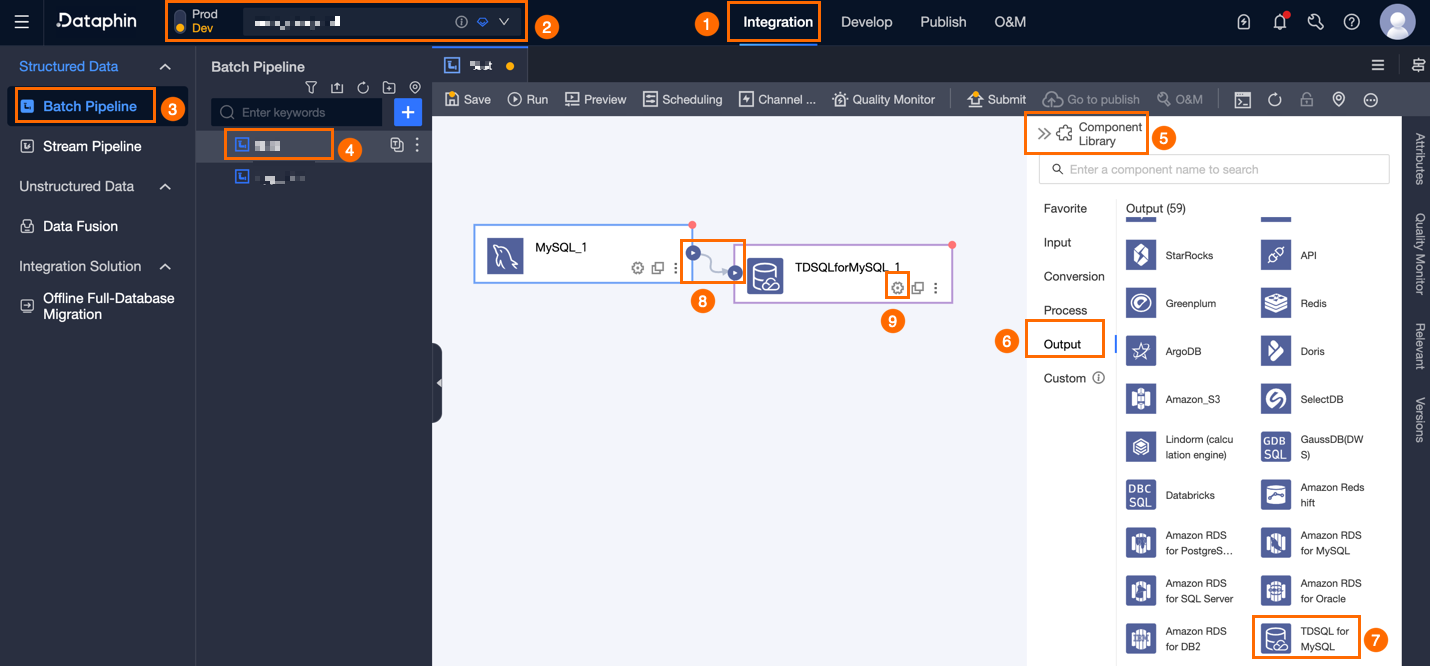This screenshot has height=666, width=1430.
Task: Click the more (ellipsis) icon in canvas toolbar
Action: tap(1370, 99)
